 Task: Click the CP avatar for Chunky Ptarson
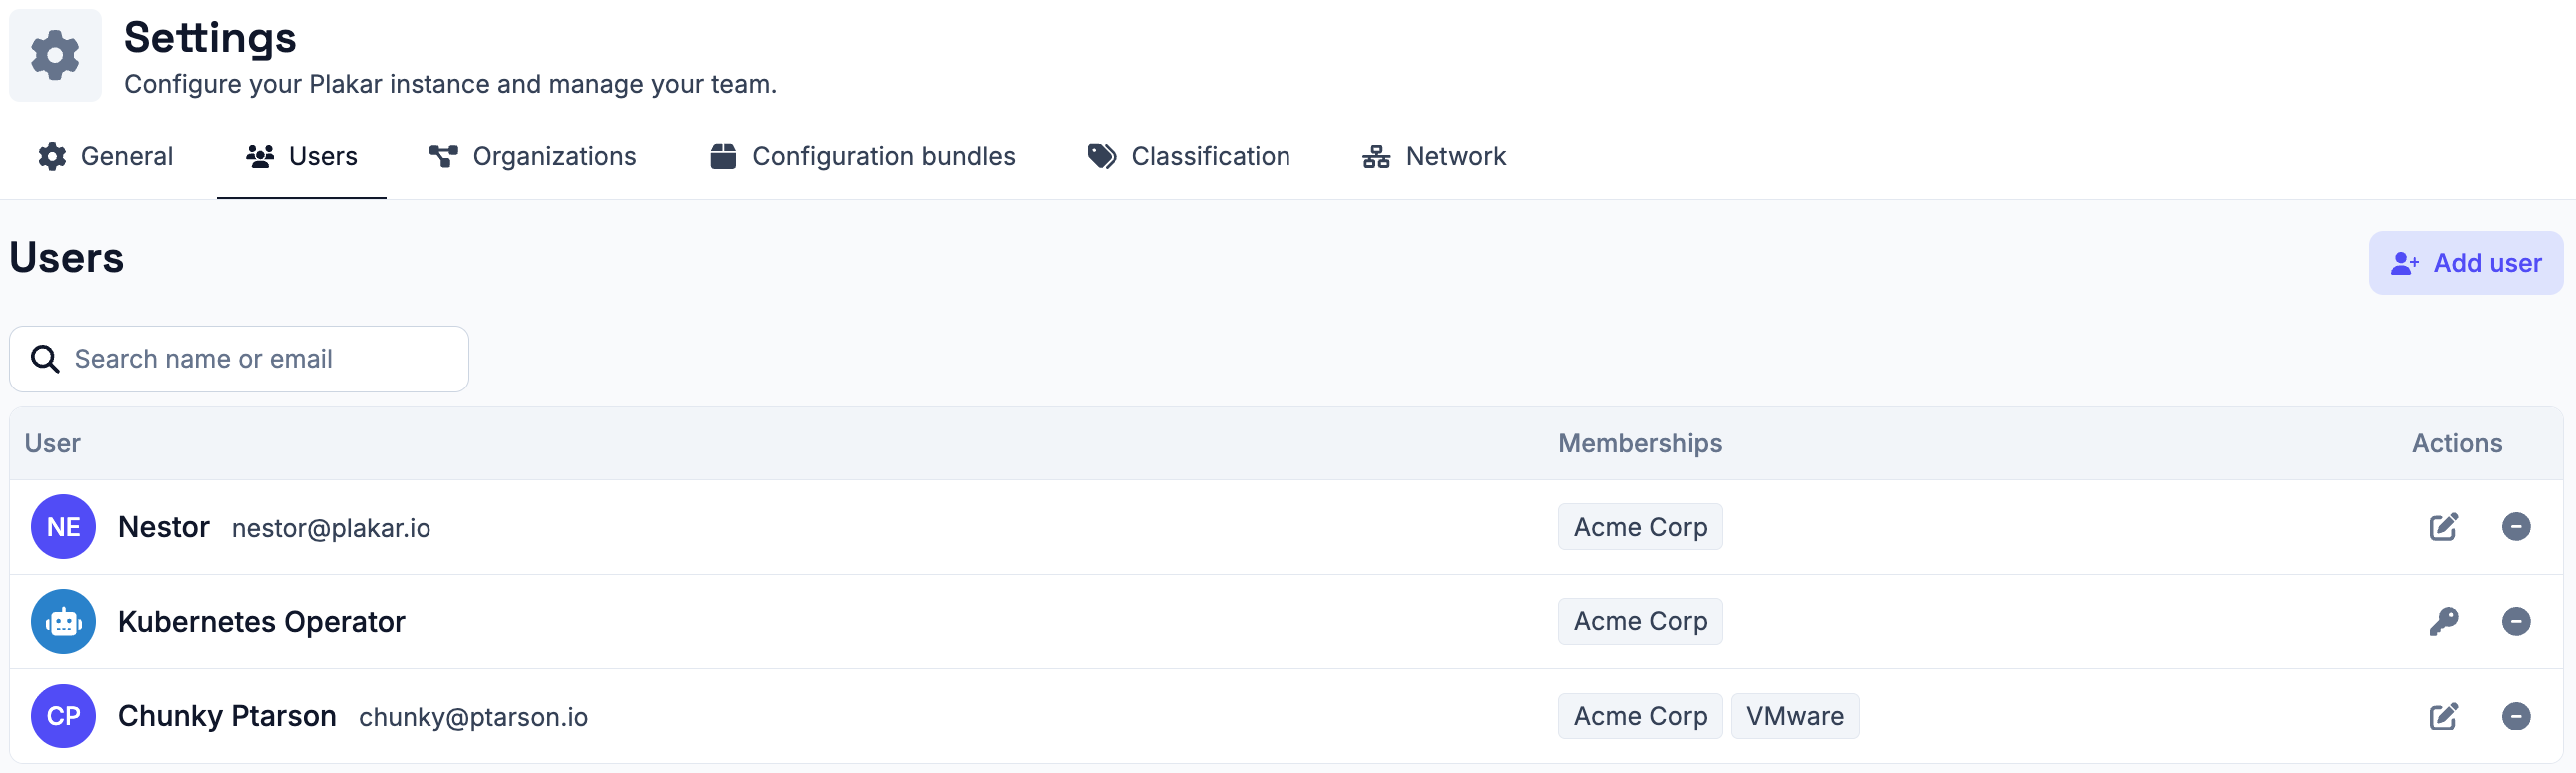[63, 716]
